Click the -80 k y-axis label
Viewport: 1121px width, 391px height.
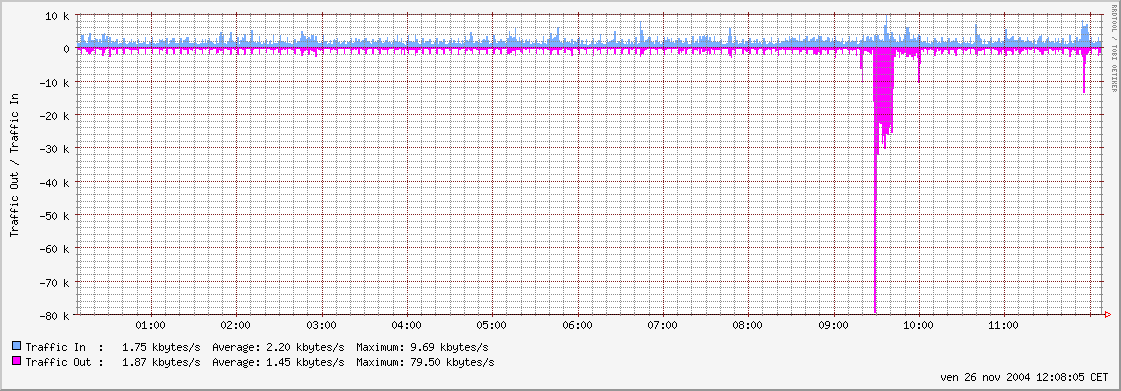coord(55,315)
